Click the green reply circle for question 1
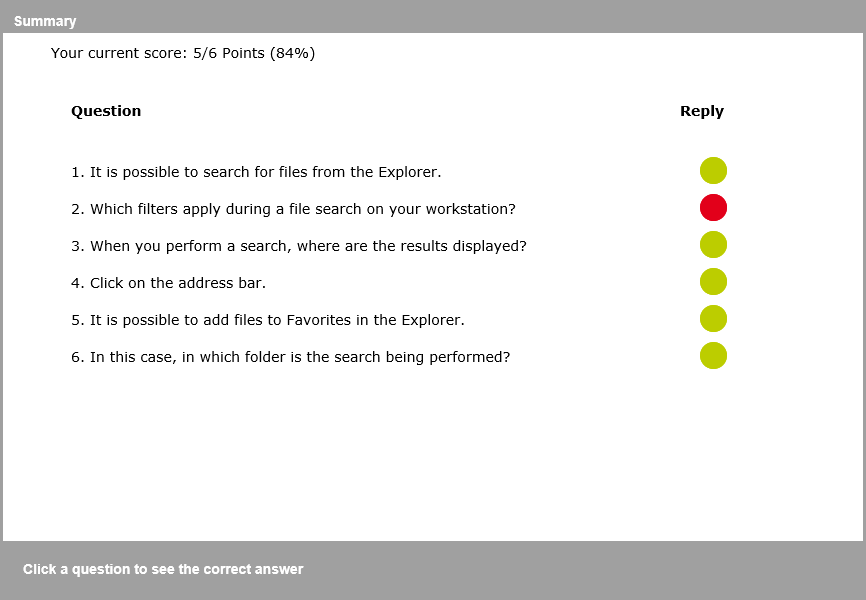 pos(713,171)
